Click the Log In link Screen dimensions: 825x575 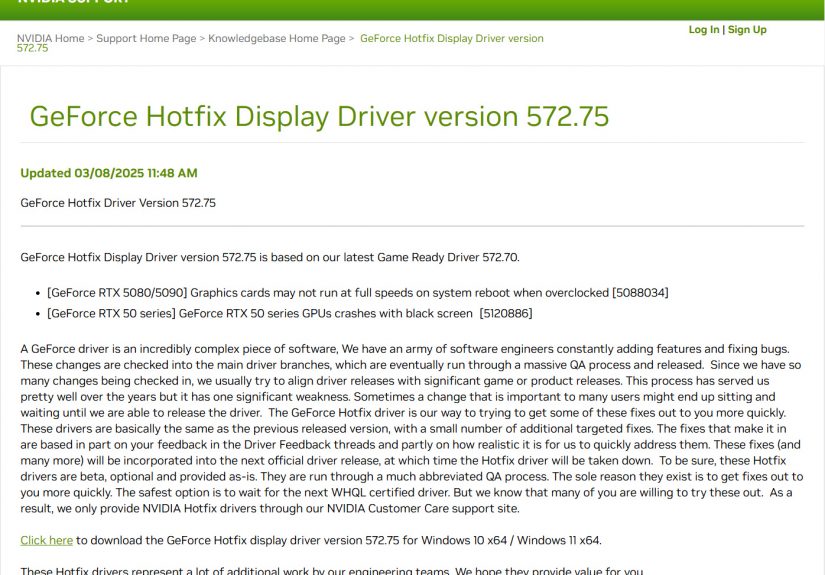click(704, 29)
